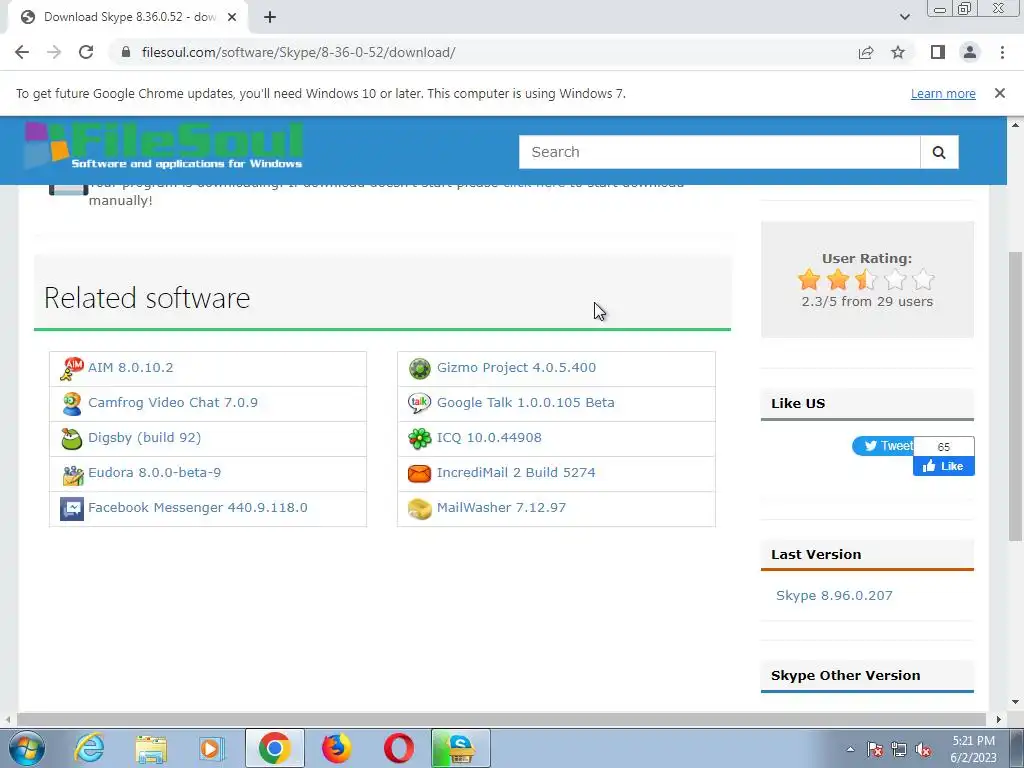The image size is (1024, 768).
Task: Open Camfrog Video Chat 7.0.9 link
Action: 173,403
